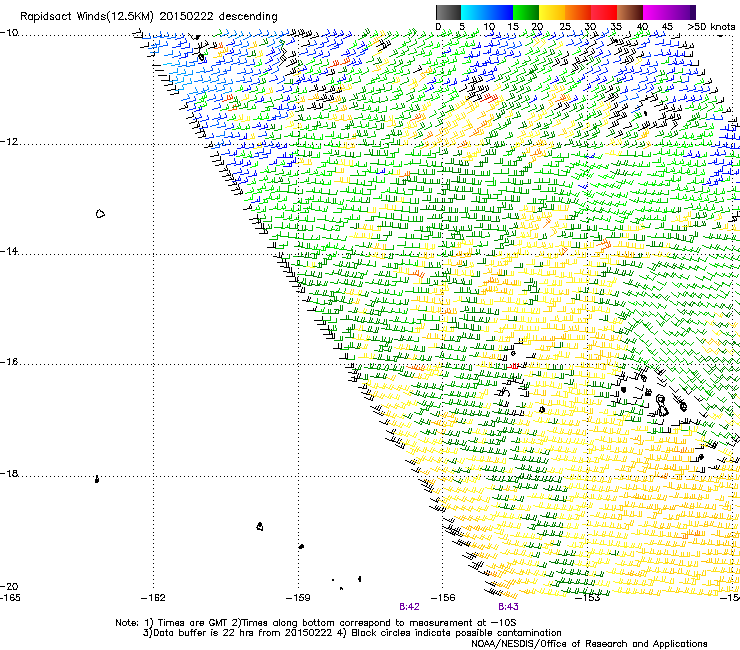Click the -12 latitude axis label
This screenshot has height=650, width=740.
[x=9, y=142]
